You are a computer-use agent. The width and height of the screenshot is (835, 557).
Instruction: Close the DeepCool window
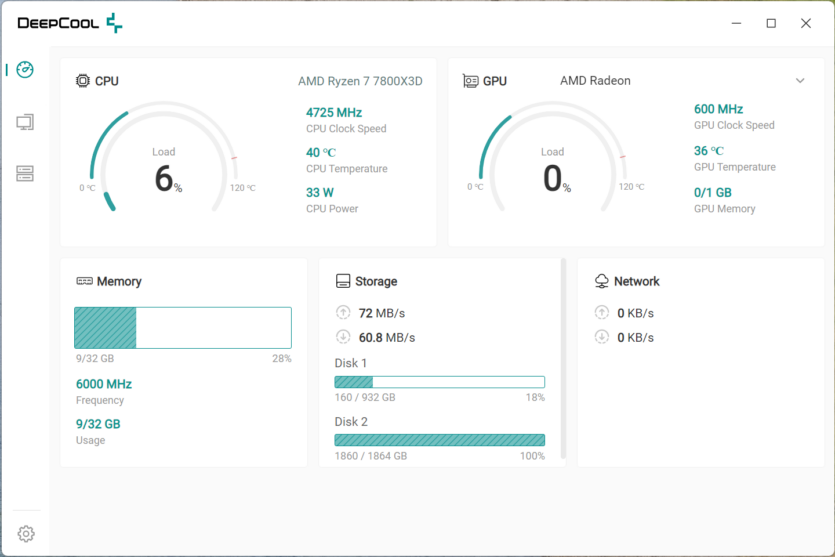(x=806, y=23)
